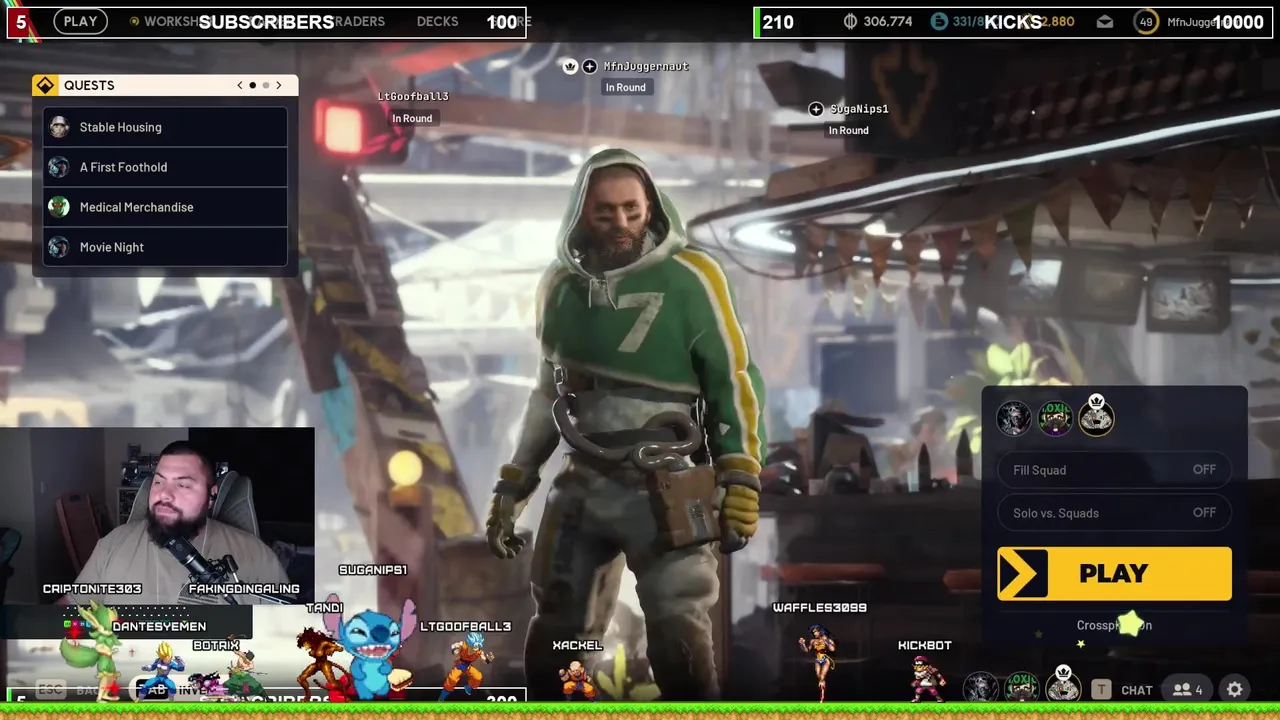
Task: Start matchmaking with the yellow PLAY button
Action: 1114,573
